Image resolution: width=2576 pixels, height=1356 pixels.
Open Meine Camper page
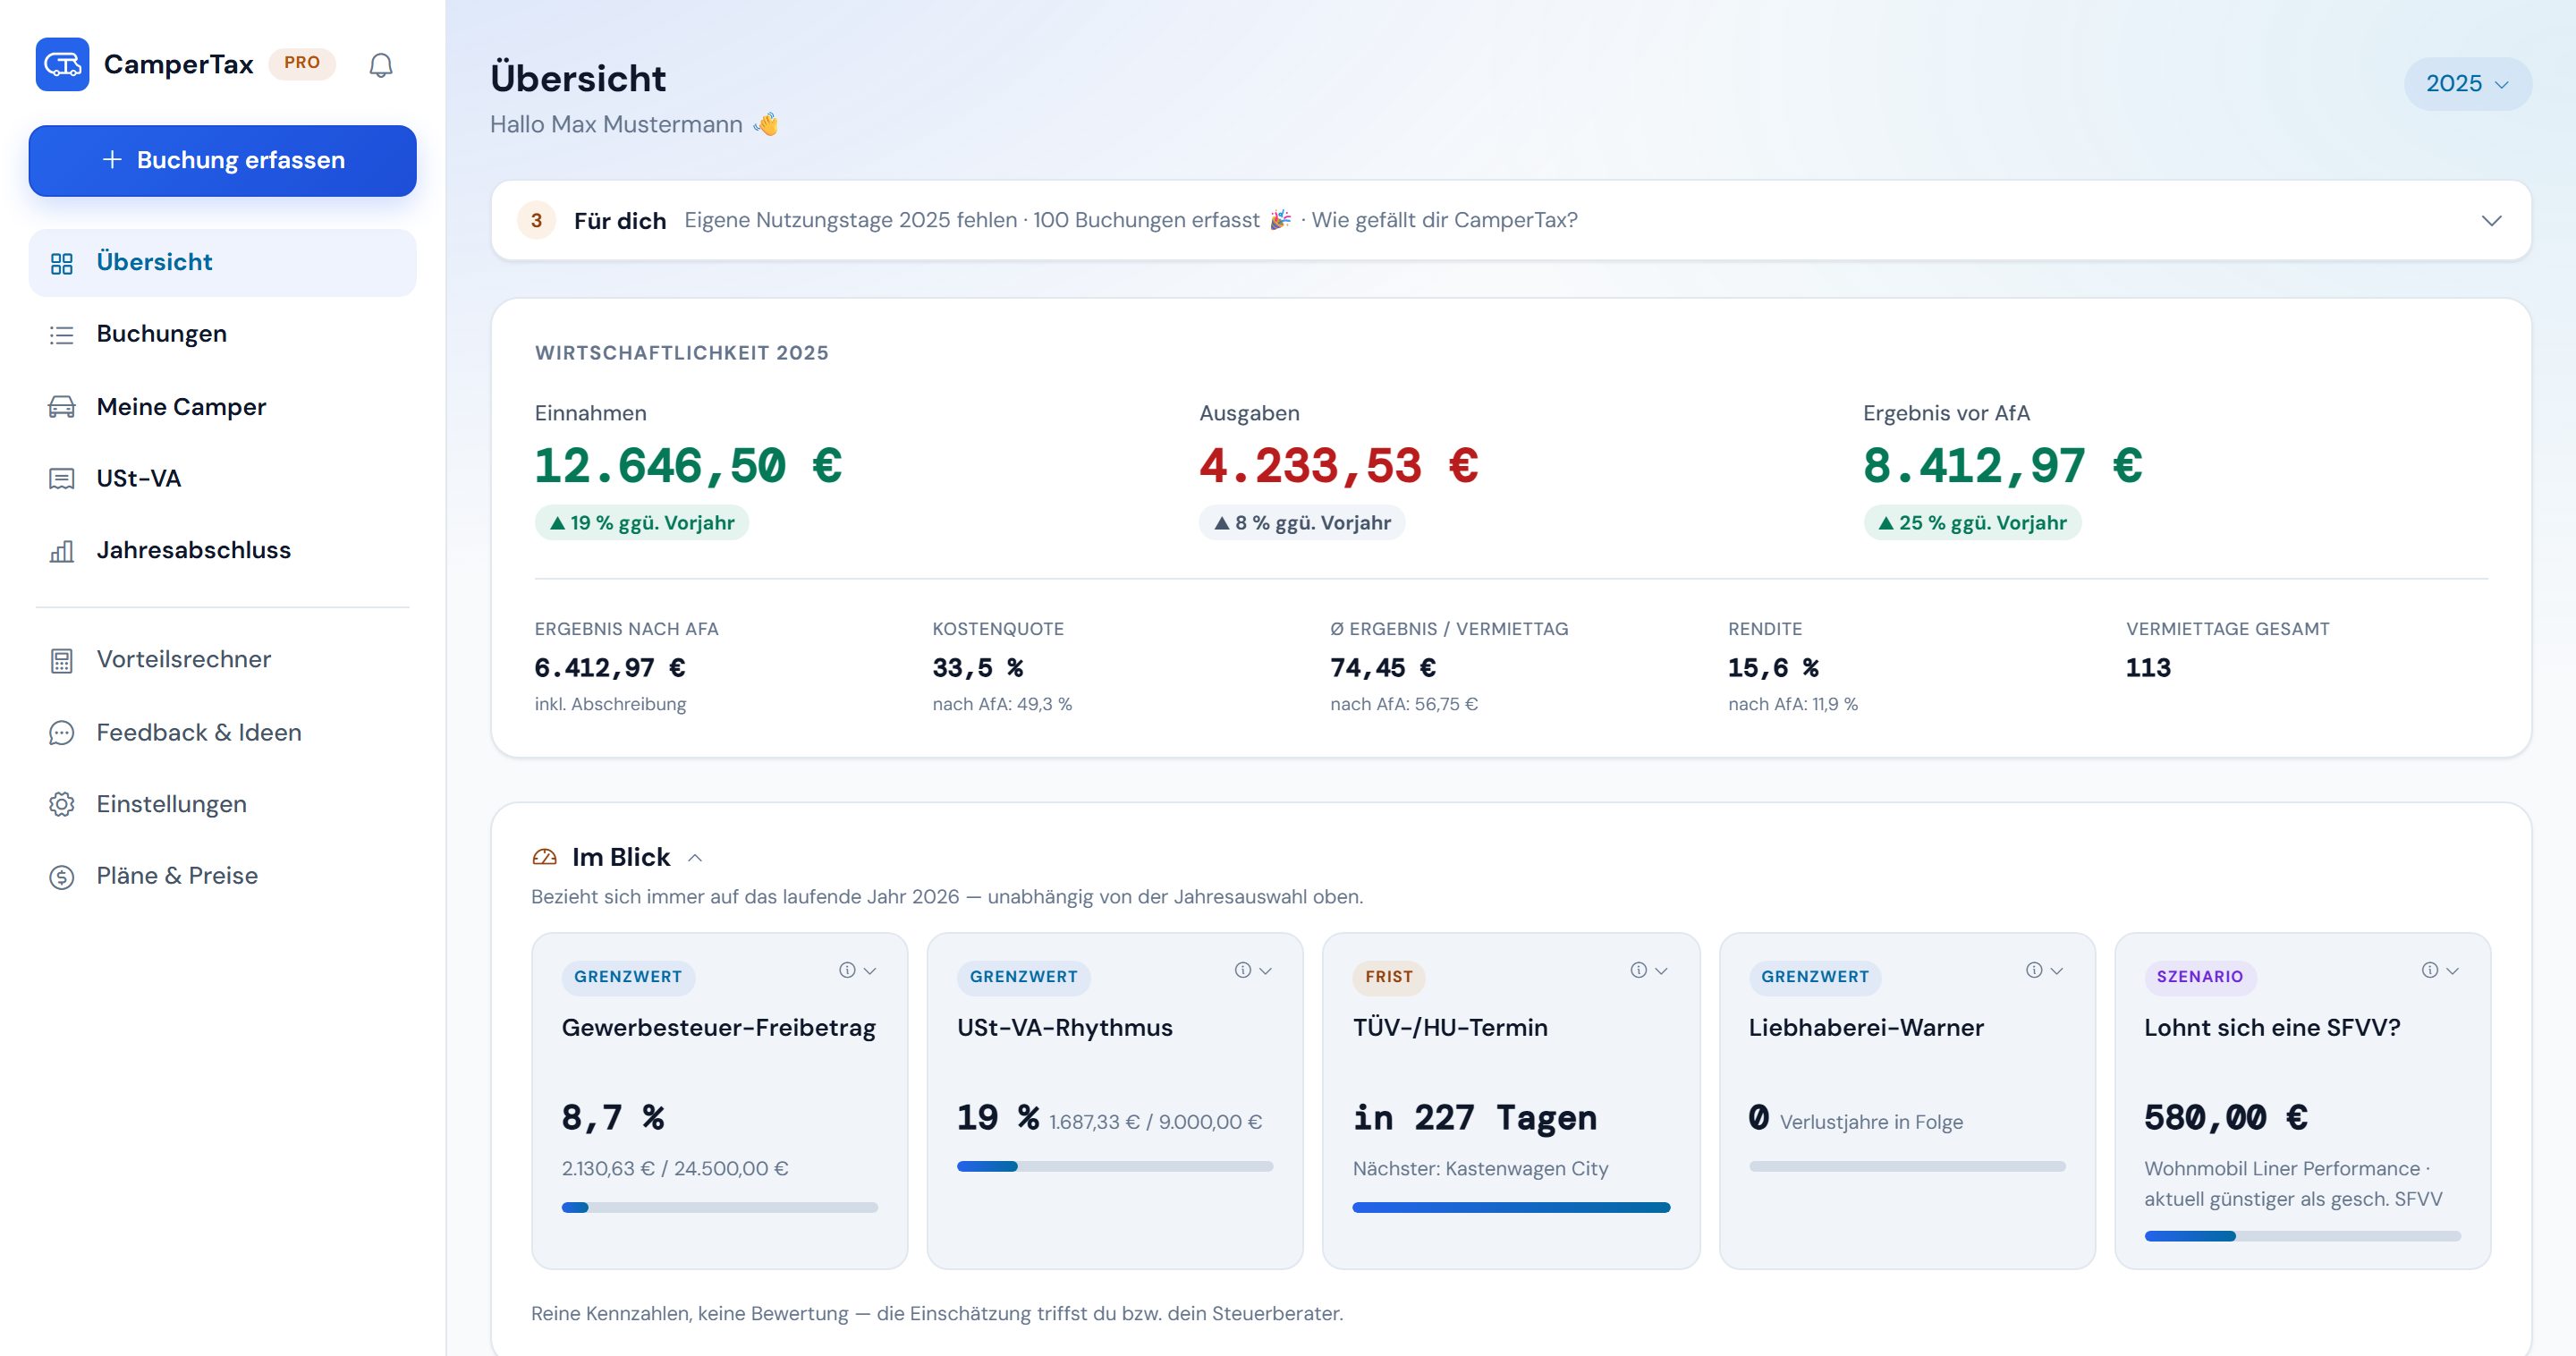[222, 407]
